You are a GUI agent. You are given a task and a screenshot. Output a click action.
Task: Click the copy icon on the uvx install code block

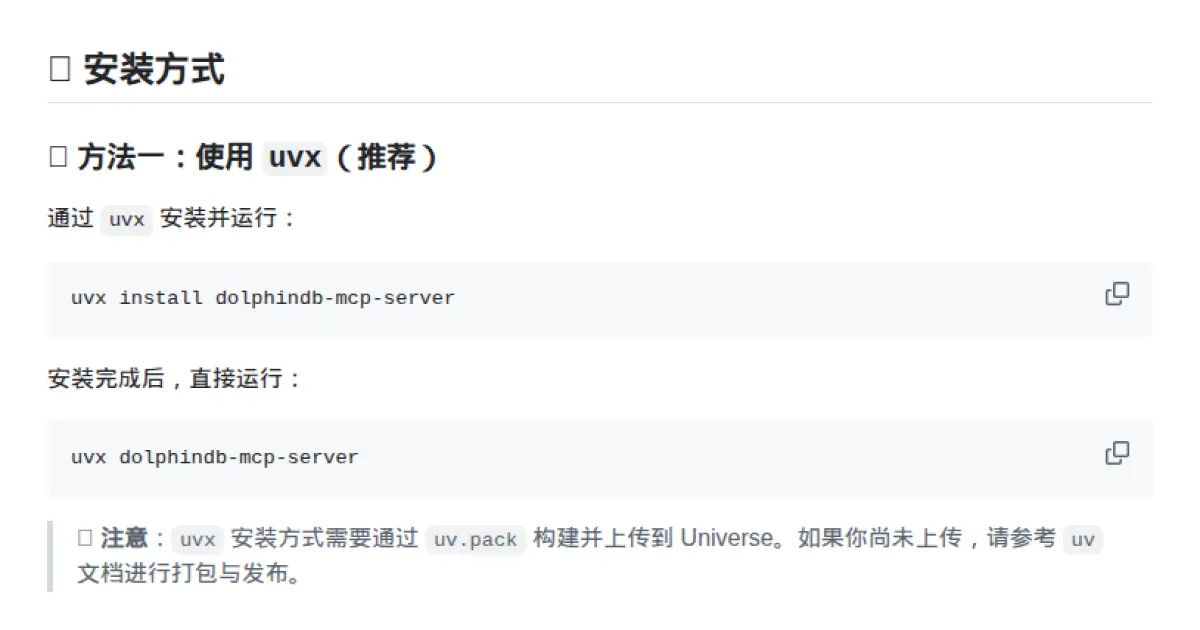[1116, 294]
